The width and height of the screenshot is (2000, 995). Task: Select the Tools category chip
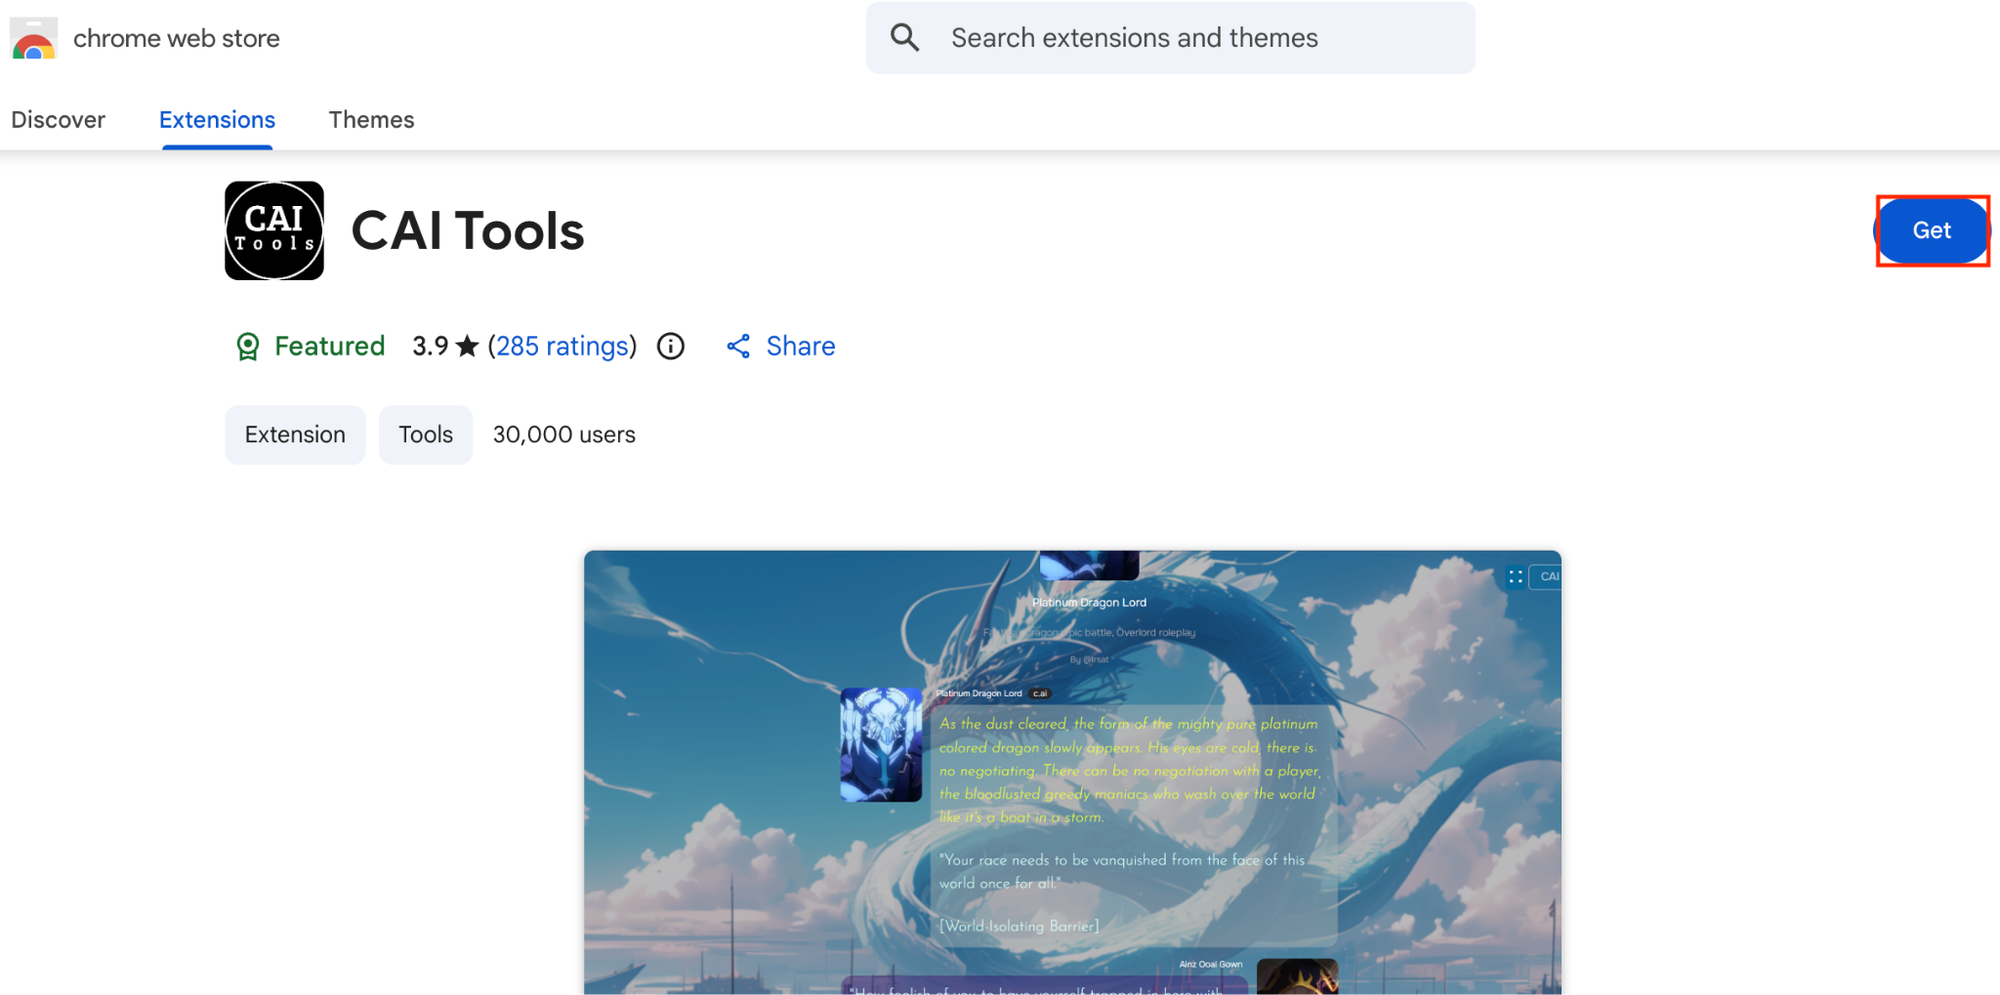pos(425,435)
